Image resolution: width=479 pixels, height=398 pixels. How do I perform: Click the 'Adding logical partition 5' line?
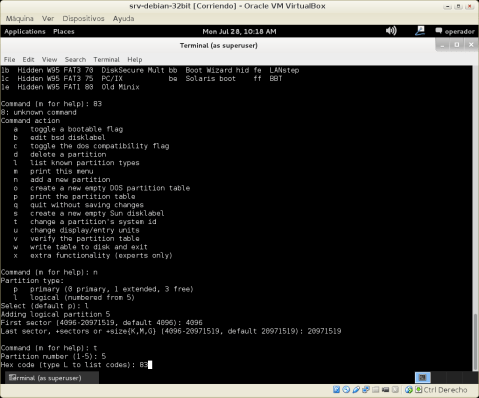tap(55, 314)
